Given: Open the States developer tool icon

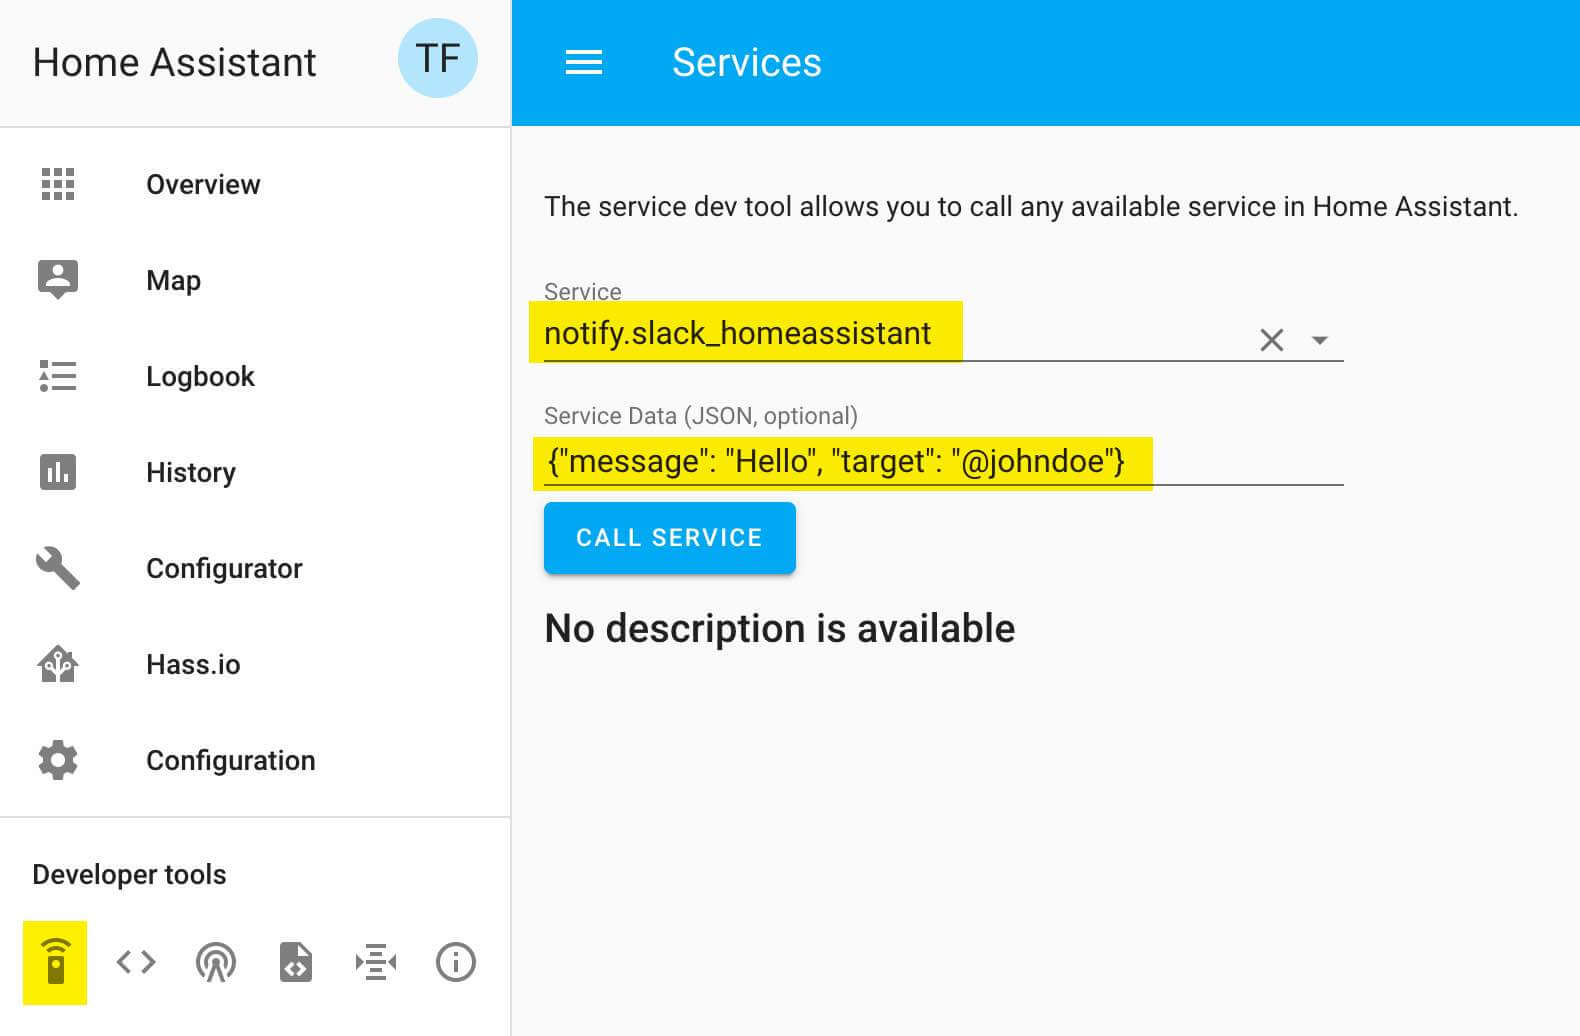Looking at the screenshot, I should point(136,962).
